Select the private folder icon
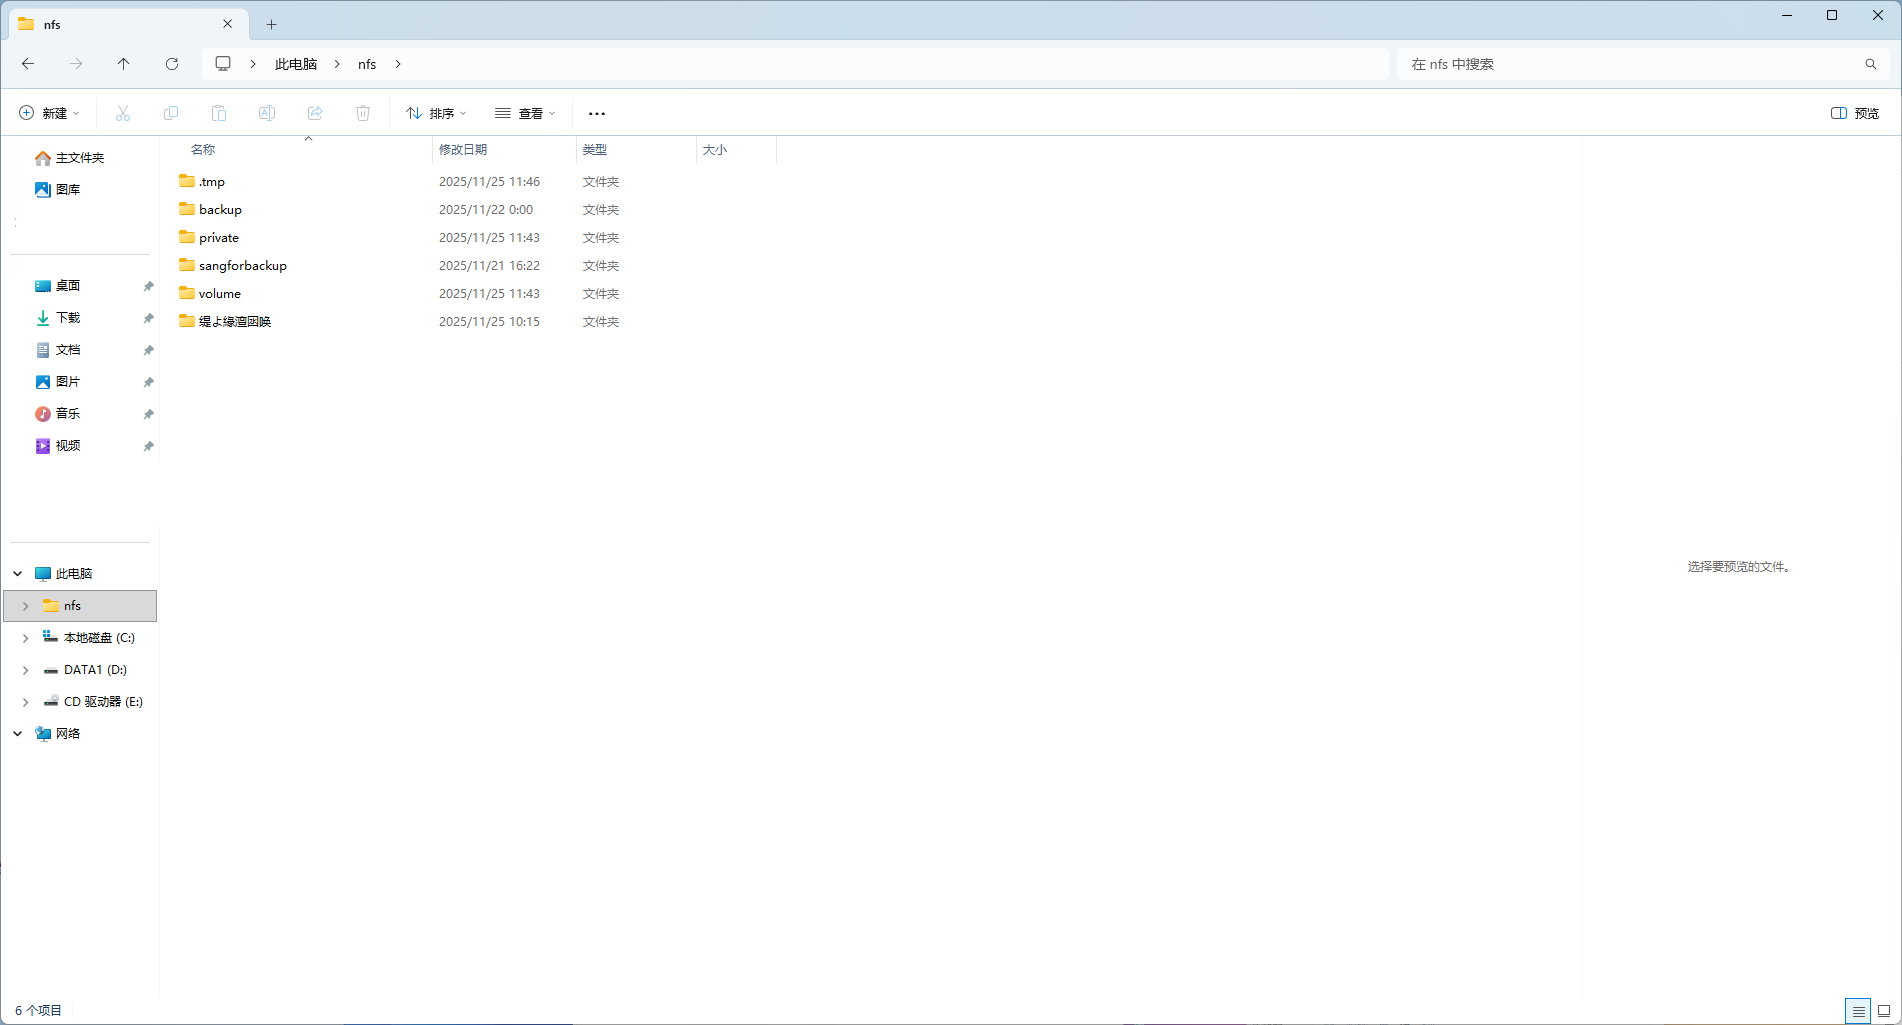1902x1025 pixels. click(187, 237)
